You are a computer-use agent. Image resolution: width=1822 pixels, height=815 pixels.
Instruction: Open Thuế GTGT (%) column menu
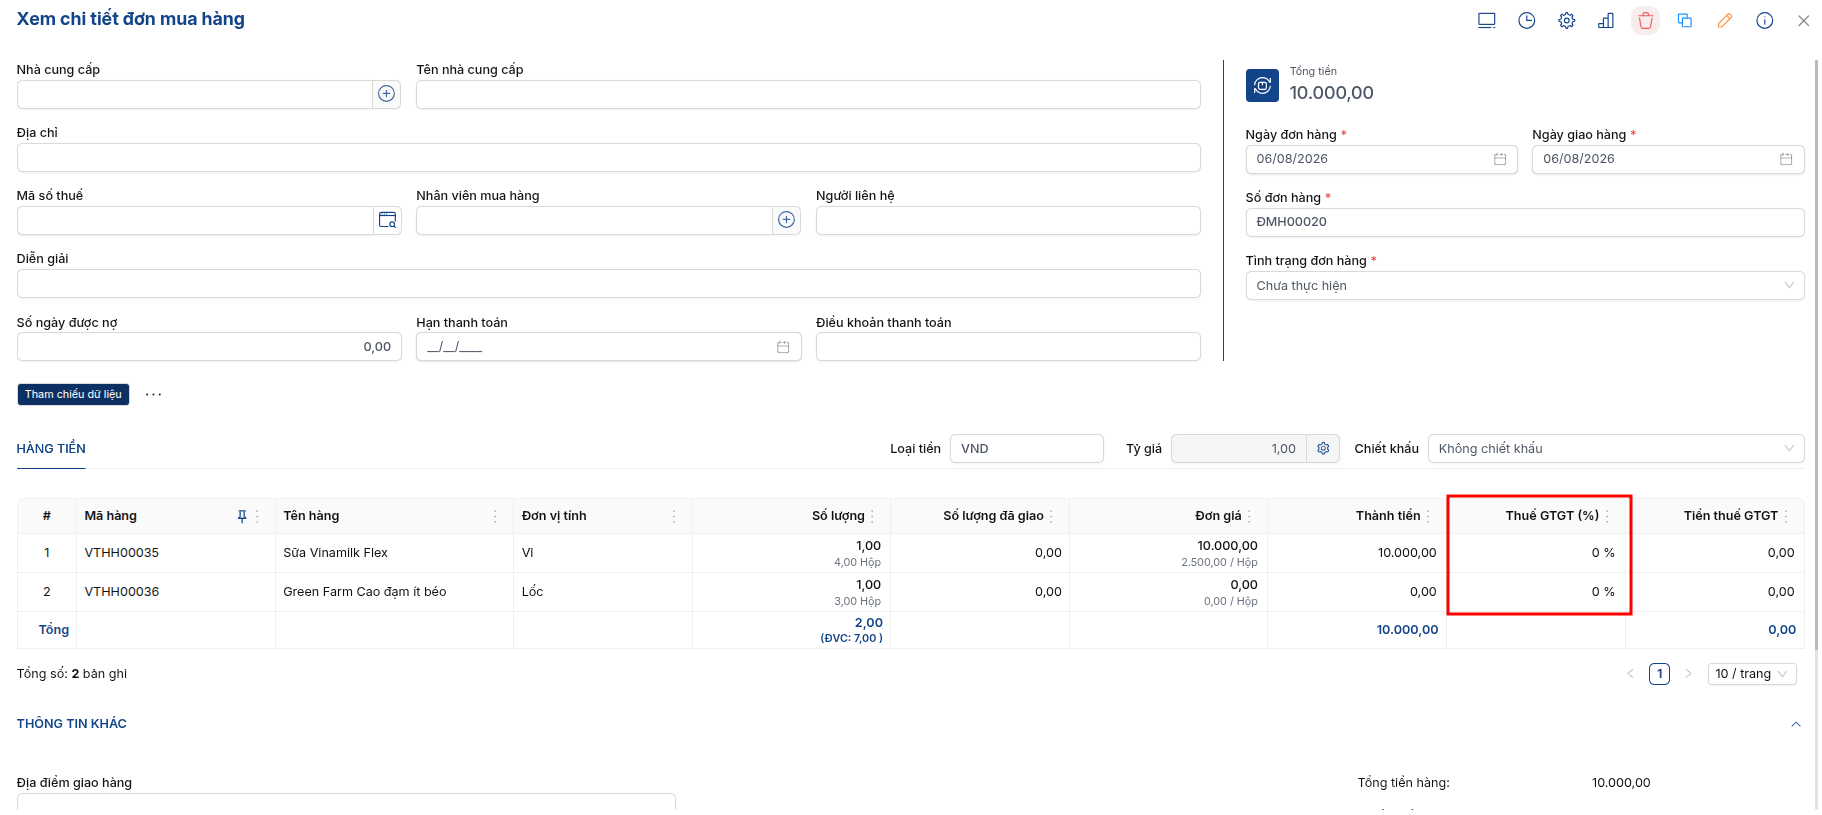1607,516
